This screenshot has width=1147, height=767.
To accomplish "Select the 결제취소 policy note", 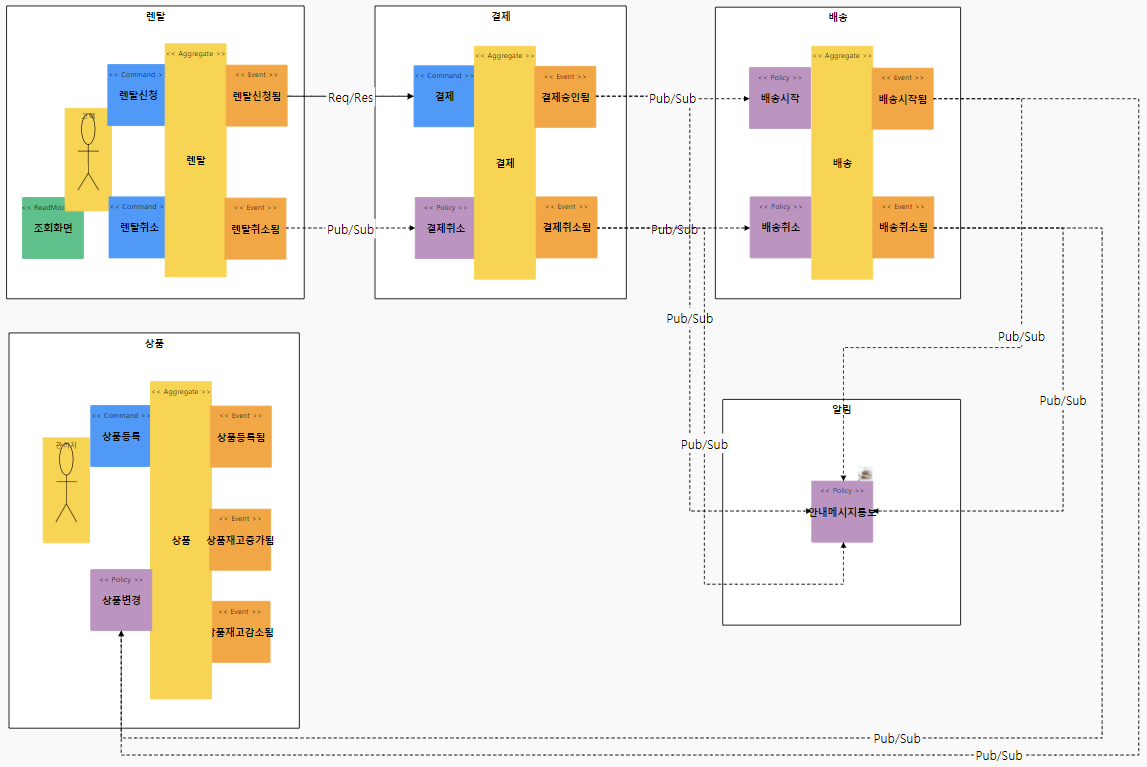I will point(445,228).
